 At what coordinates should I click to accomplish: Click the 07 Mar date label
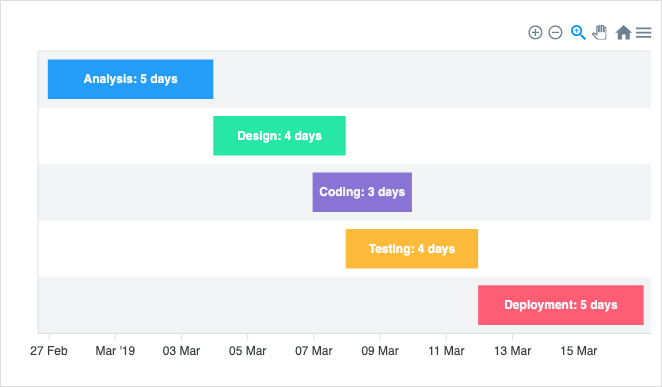tap(314, 351)
